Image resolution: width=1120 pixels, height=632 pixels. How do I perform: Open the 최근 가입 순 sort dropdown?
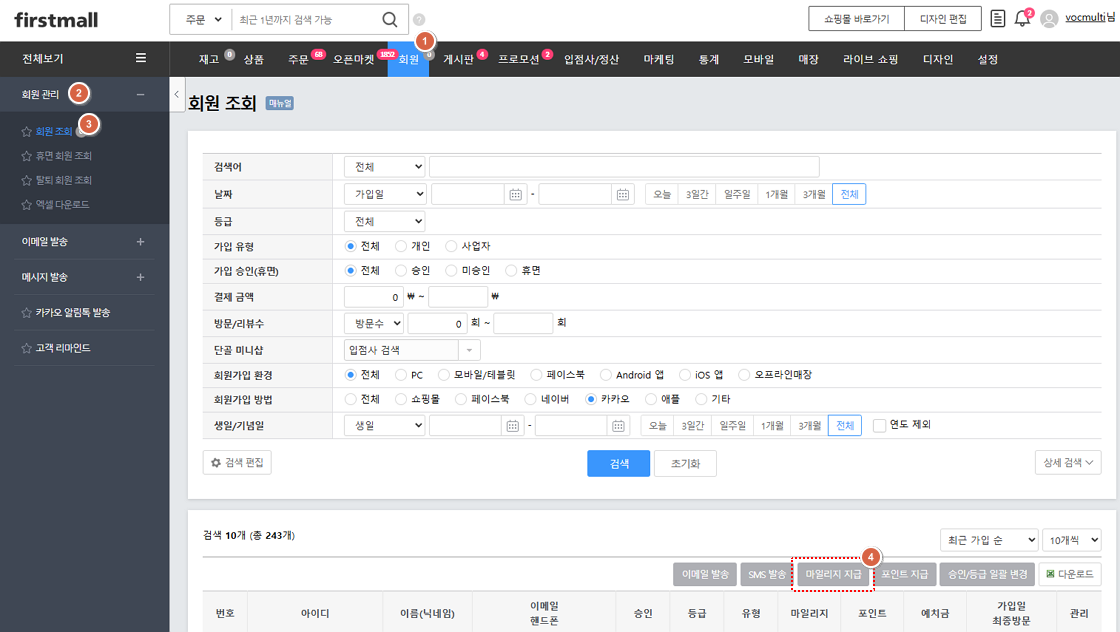pyautogui.click(x=989, y=541)
